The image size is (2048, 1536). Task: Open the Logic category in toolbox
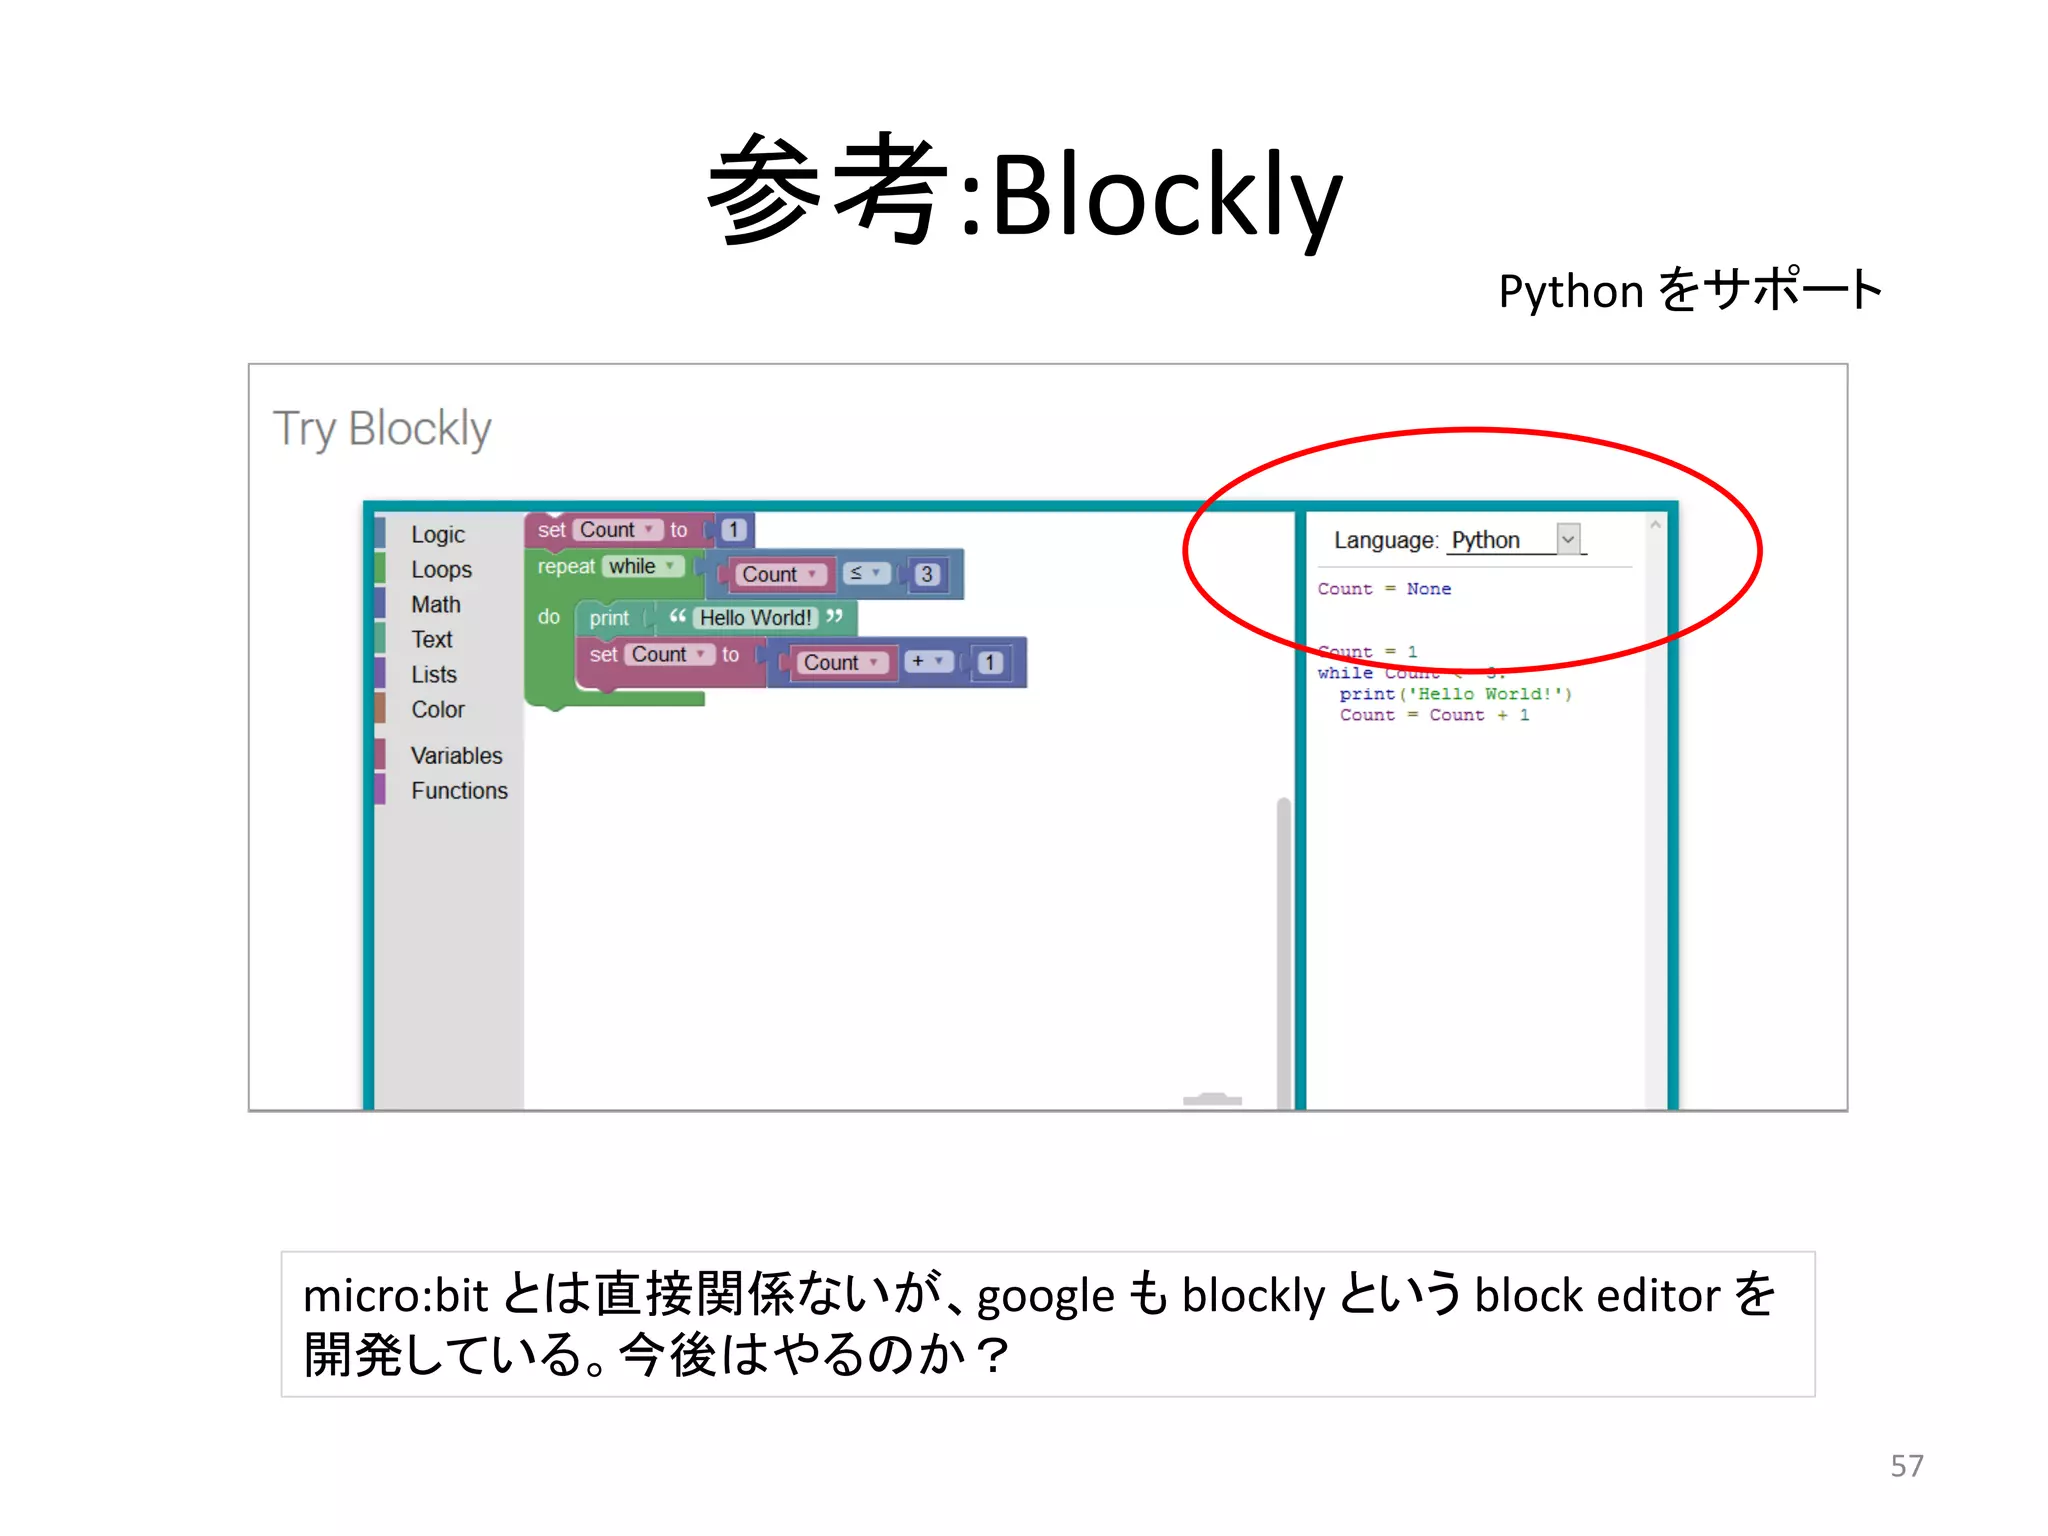click(x=438, y=534)
